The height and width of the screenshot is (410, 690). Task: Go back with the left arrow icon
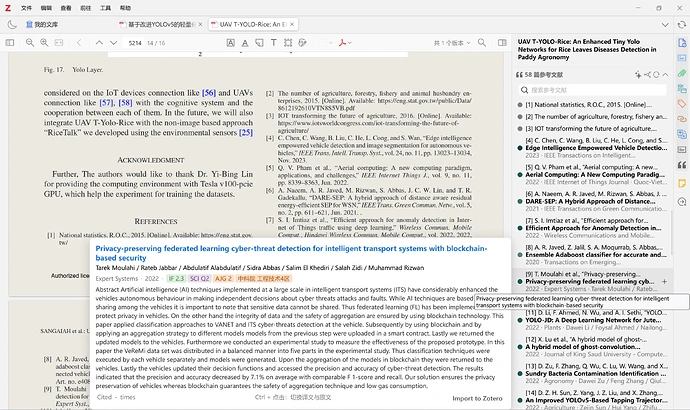click(79, 43)
